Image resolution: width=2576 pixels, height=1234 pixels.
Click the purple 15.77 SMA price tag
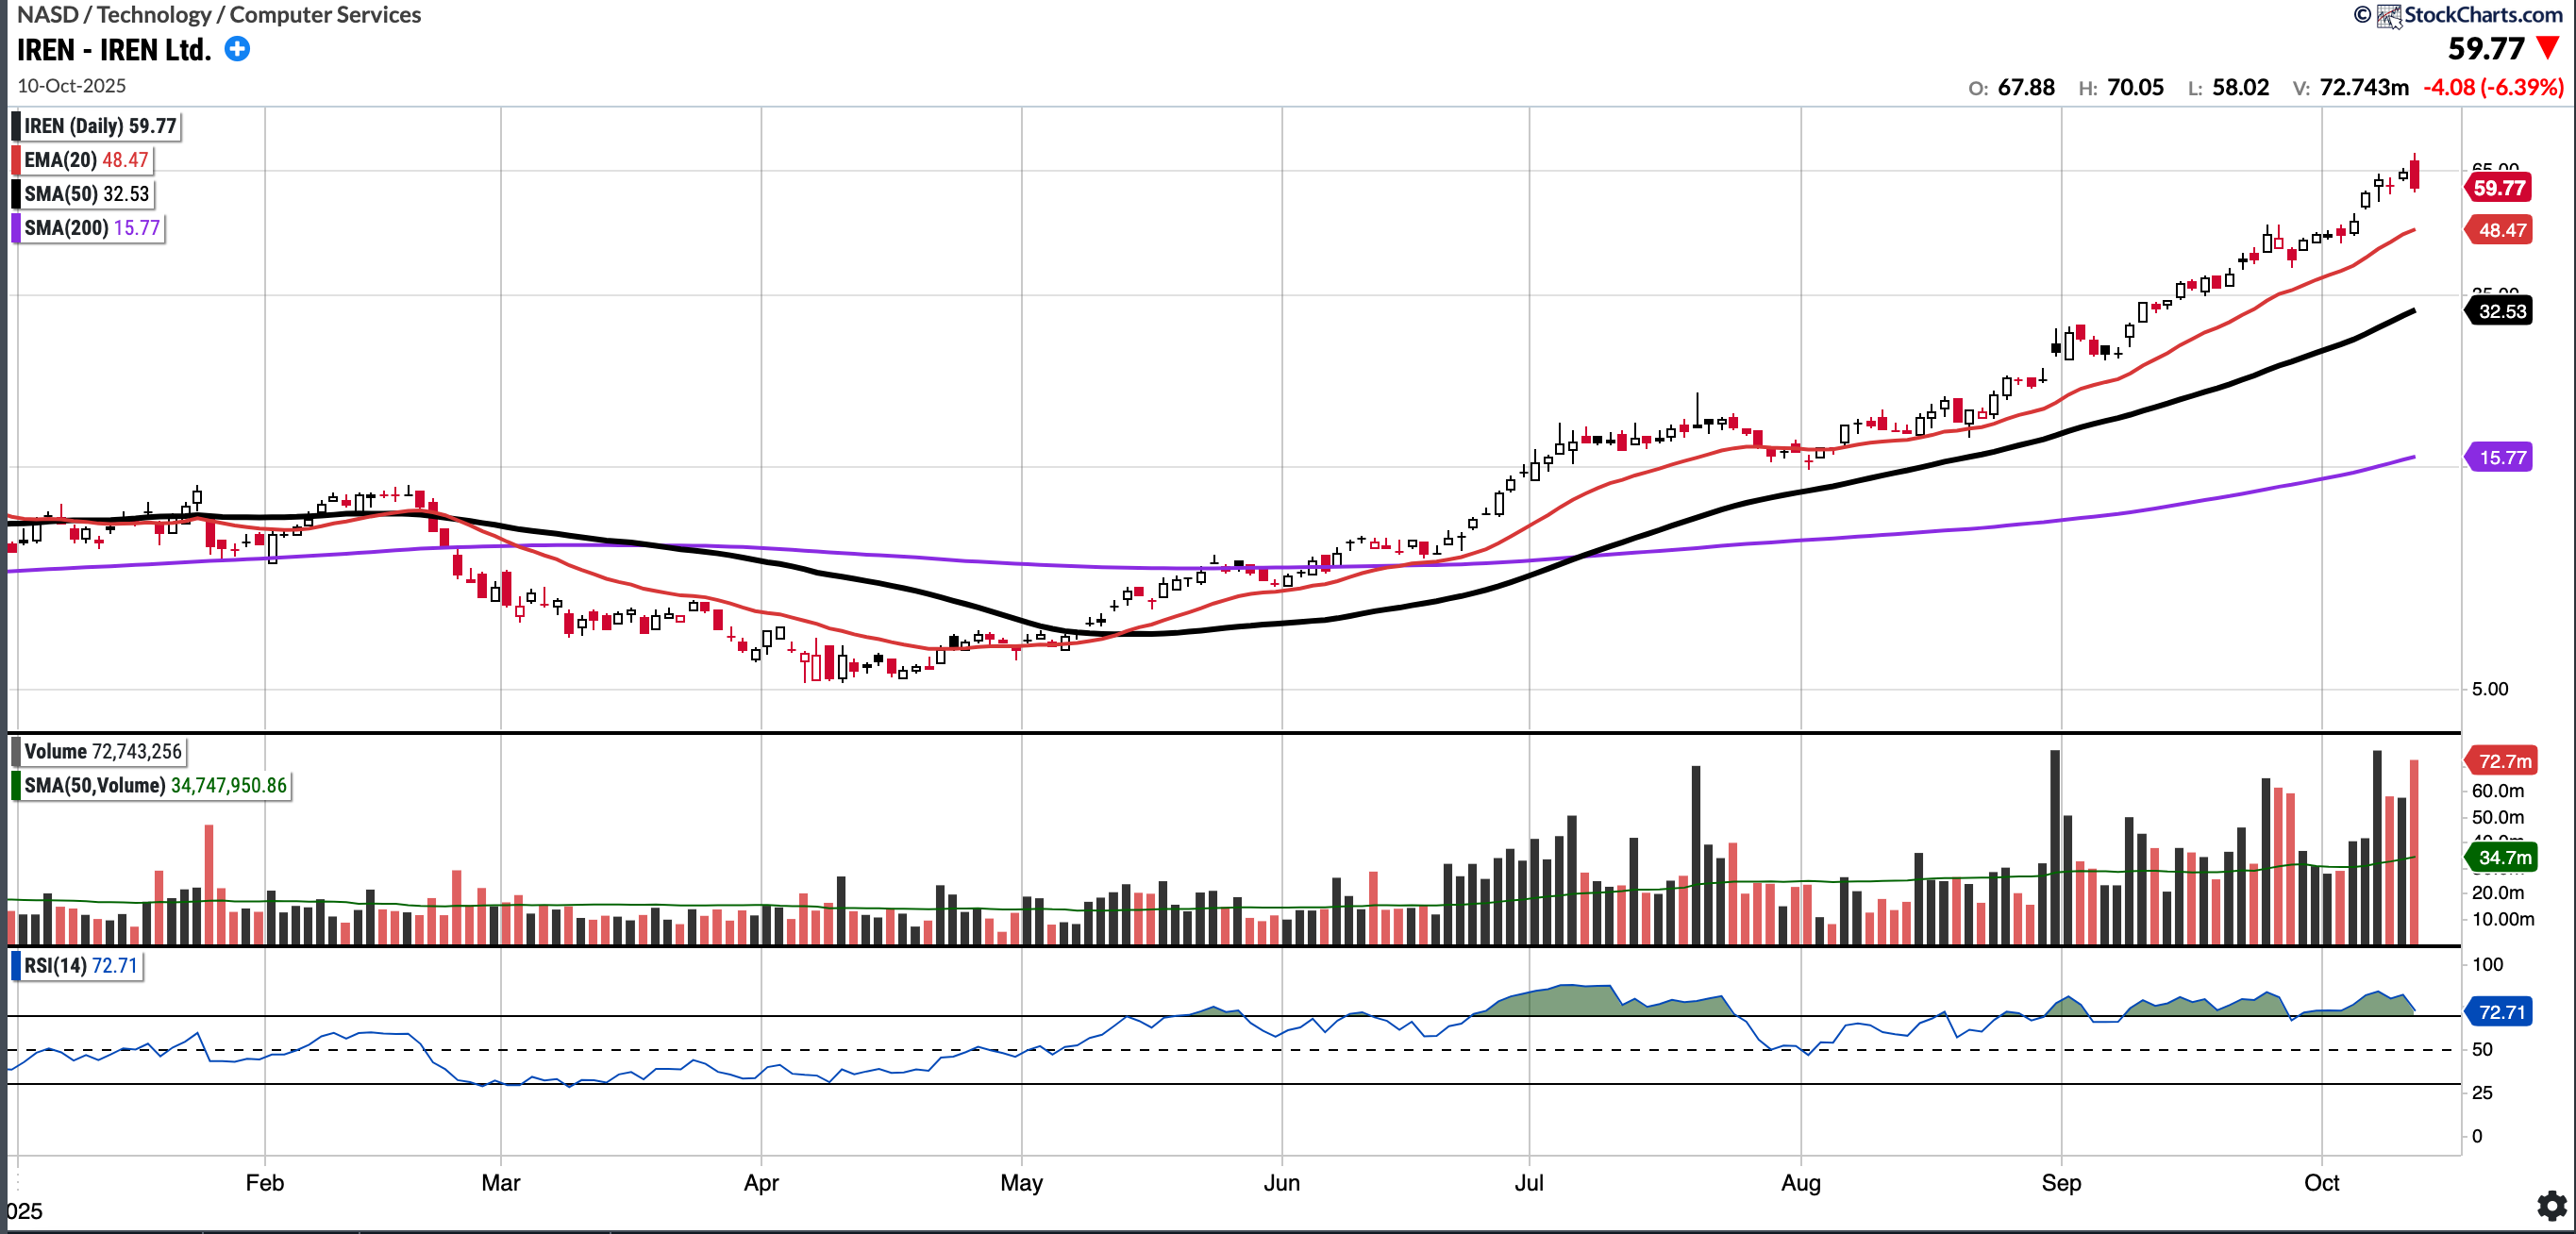coord(2500,458)
